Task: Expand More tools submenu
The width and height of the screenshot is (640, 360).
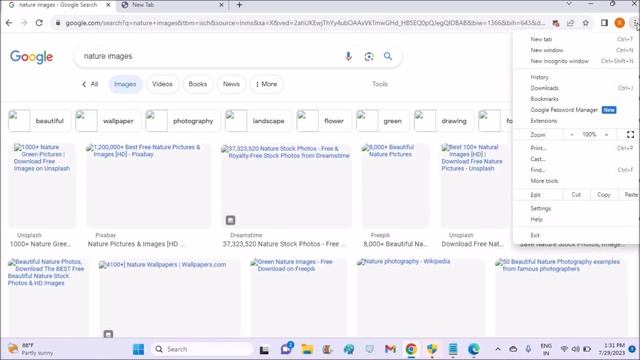Action: pyautogui.click(x=576, y=181)
